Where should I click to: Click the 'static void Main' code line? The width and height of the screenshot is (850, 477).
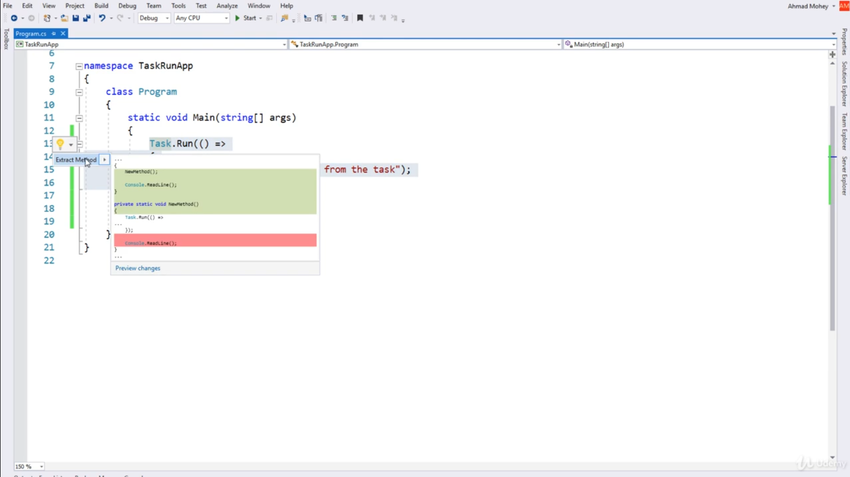[x=212, y=118]
